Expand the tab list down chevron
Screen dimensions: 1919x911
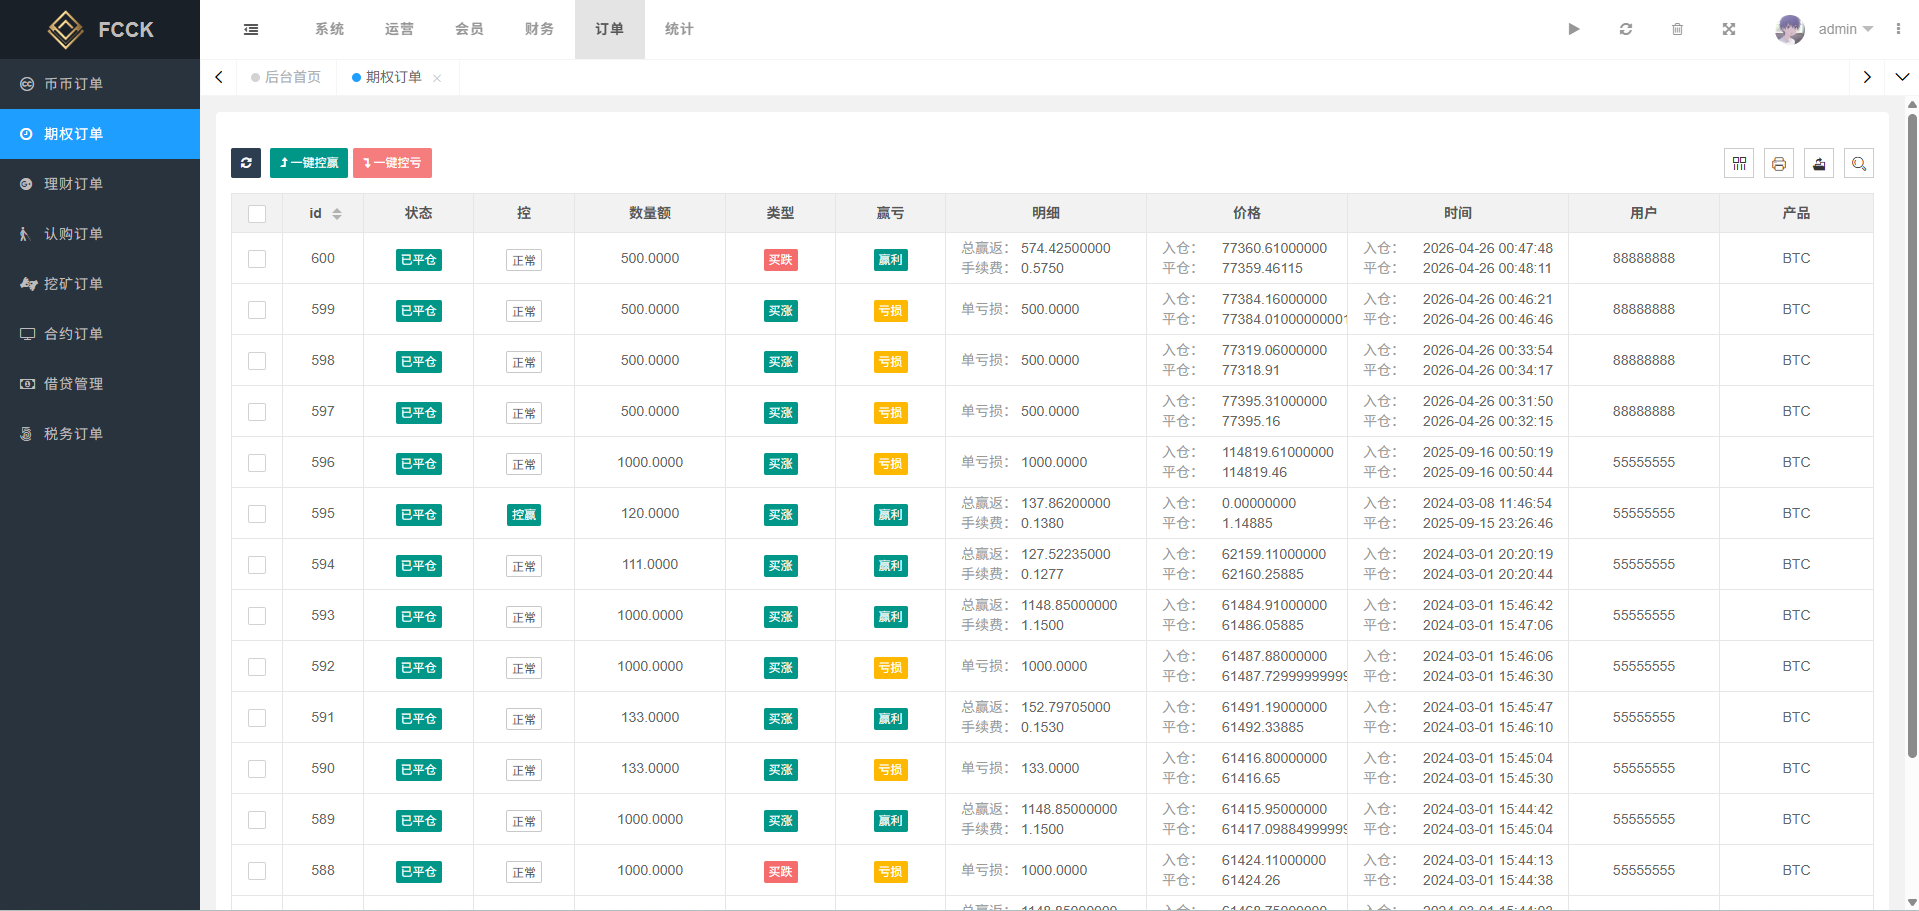1902,77
